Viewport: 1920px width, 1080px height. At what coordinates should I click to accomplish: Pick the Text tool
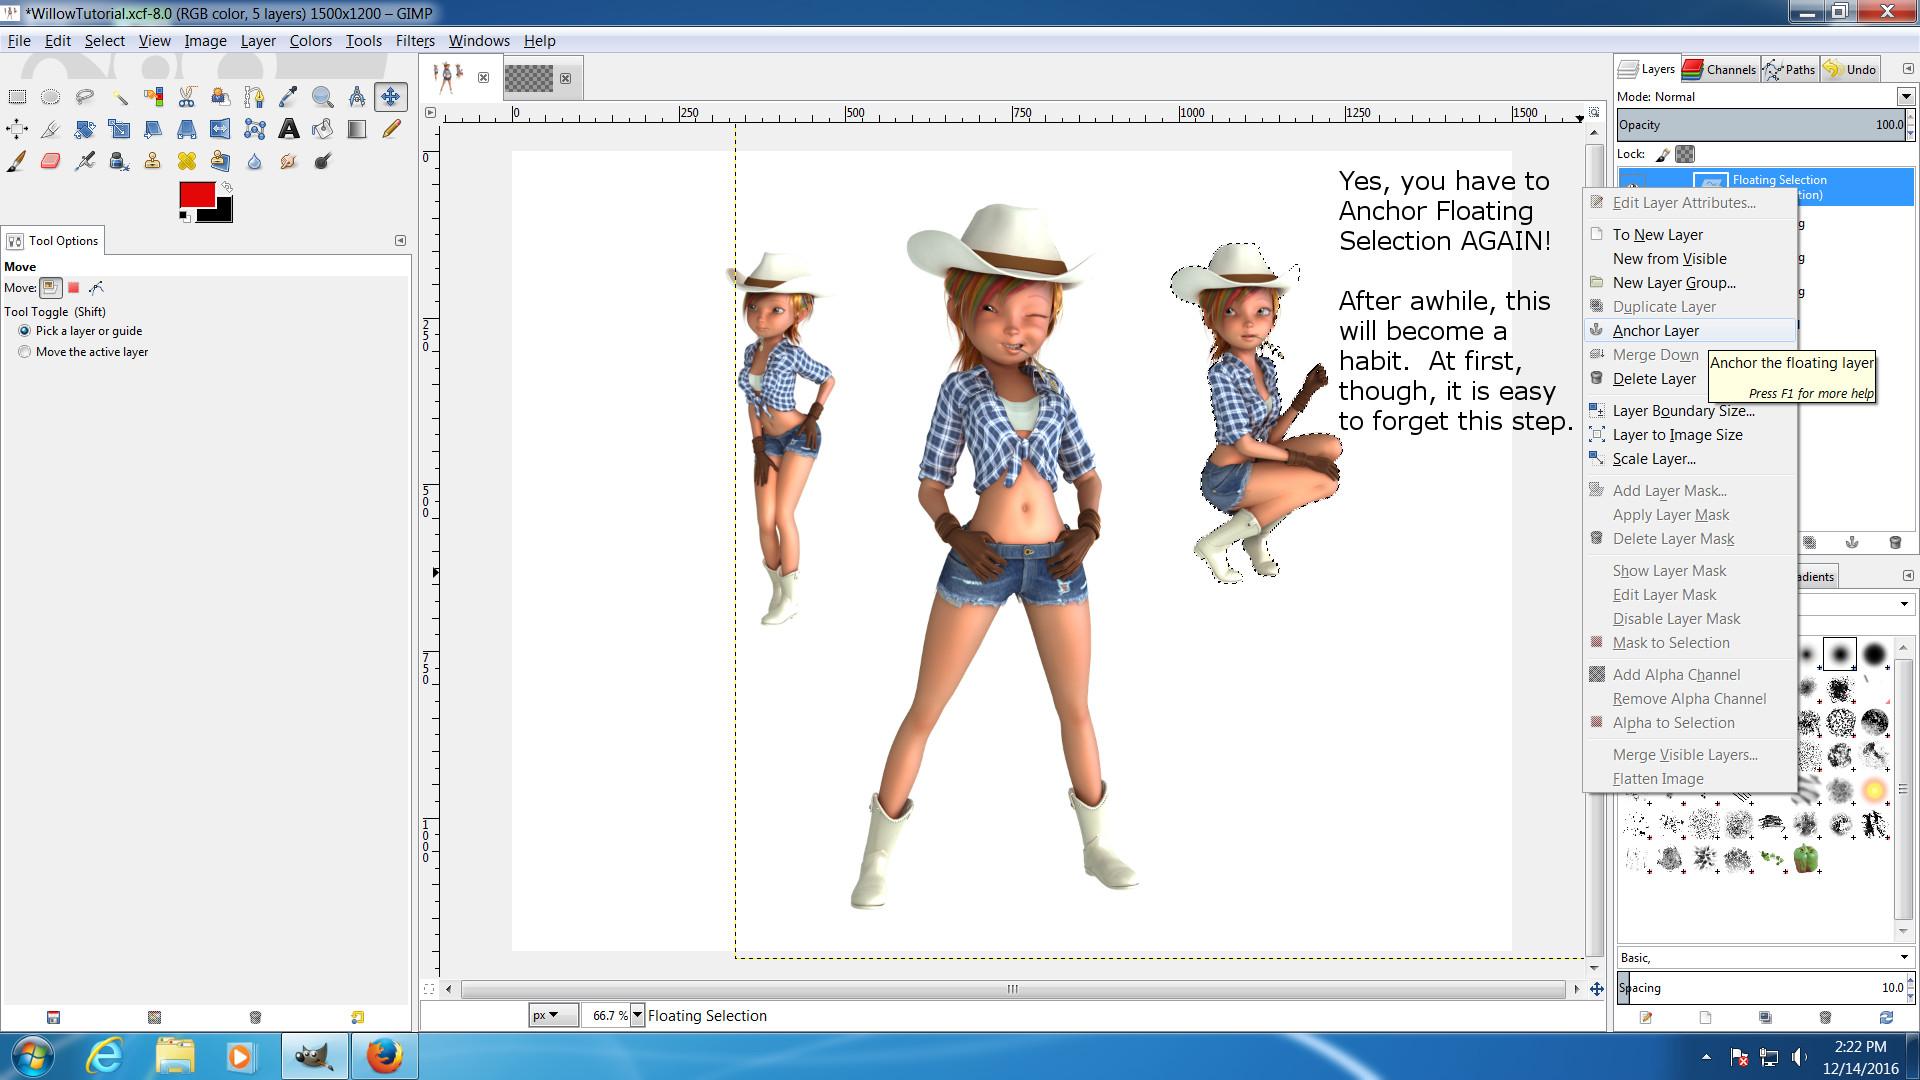pyautogui.click(x=288, y=129)
